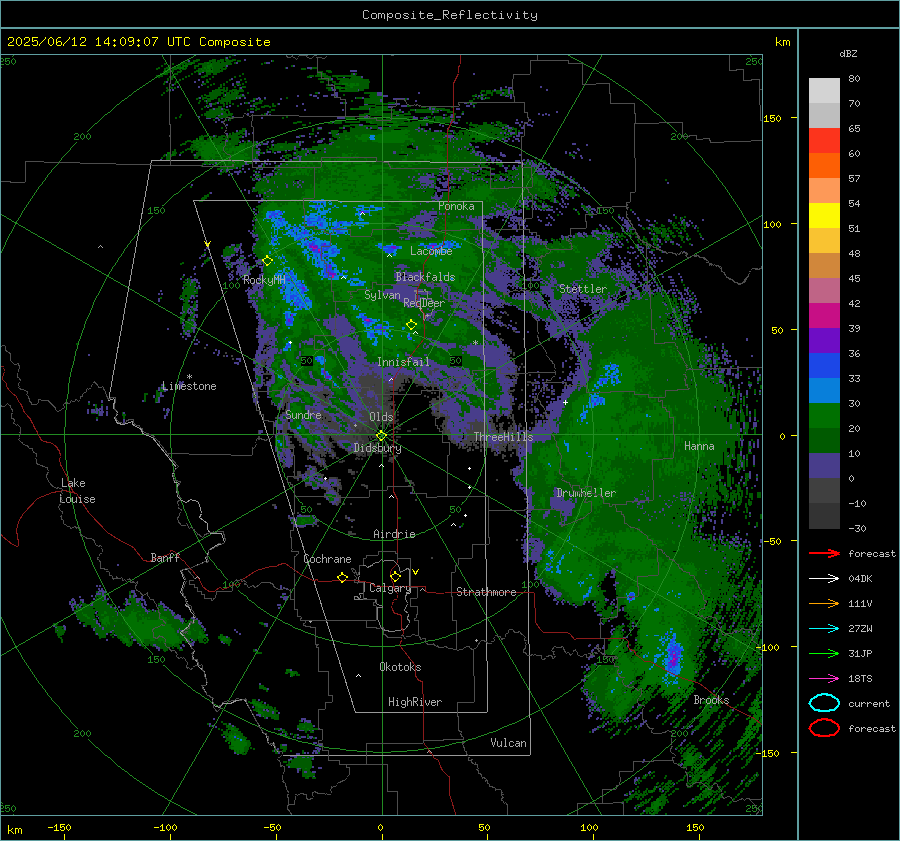
Task: Click the Lacombe city label
Action: pyautogui.click(x=431, y=251)
